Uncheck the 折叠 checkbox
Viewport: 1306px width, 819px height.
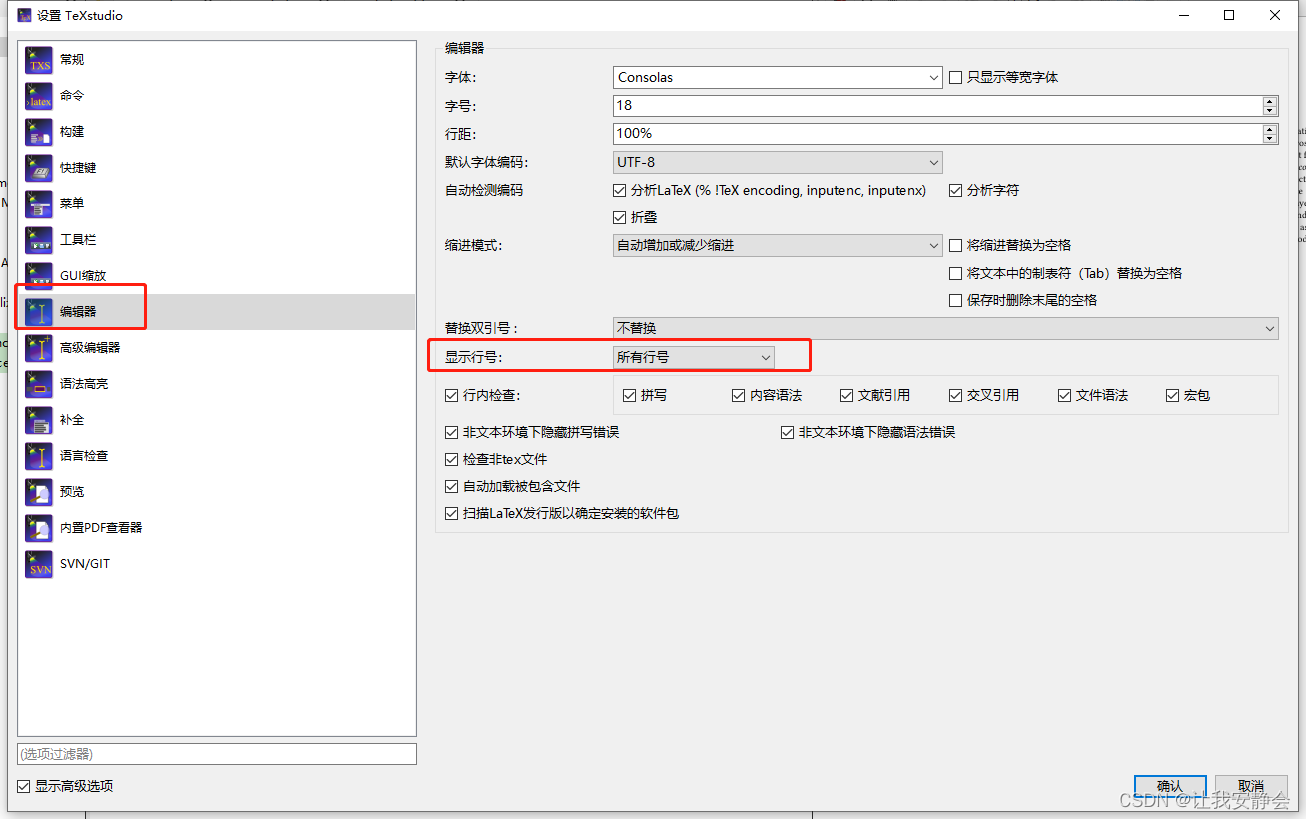(x=619, y=217)
